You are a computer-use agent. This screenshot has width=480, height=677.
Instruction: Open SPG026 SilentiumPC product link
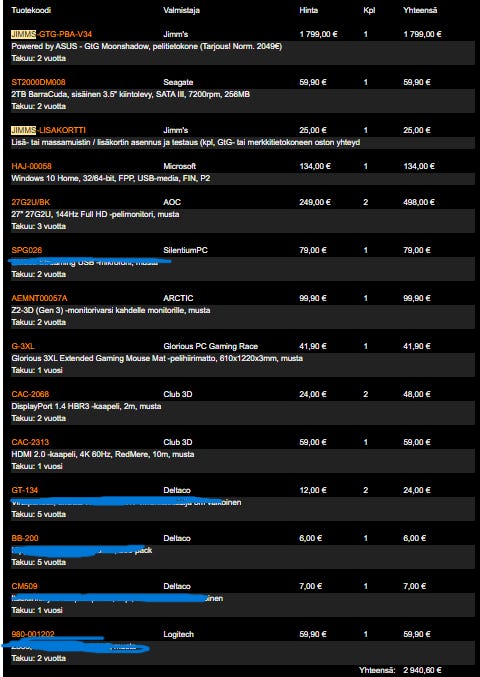click(27, 250)
